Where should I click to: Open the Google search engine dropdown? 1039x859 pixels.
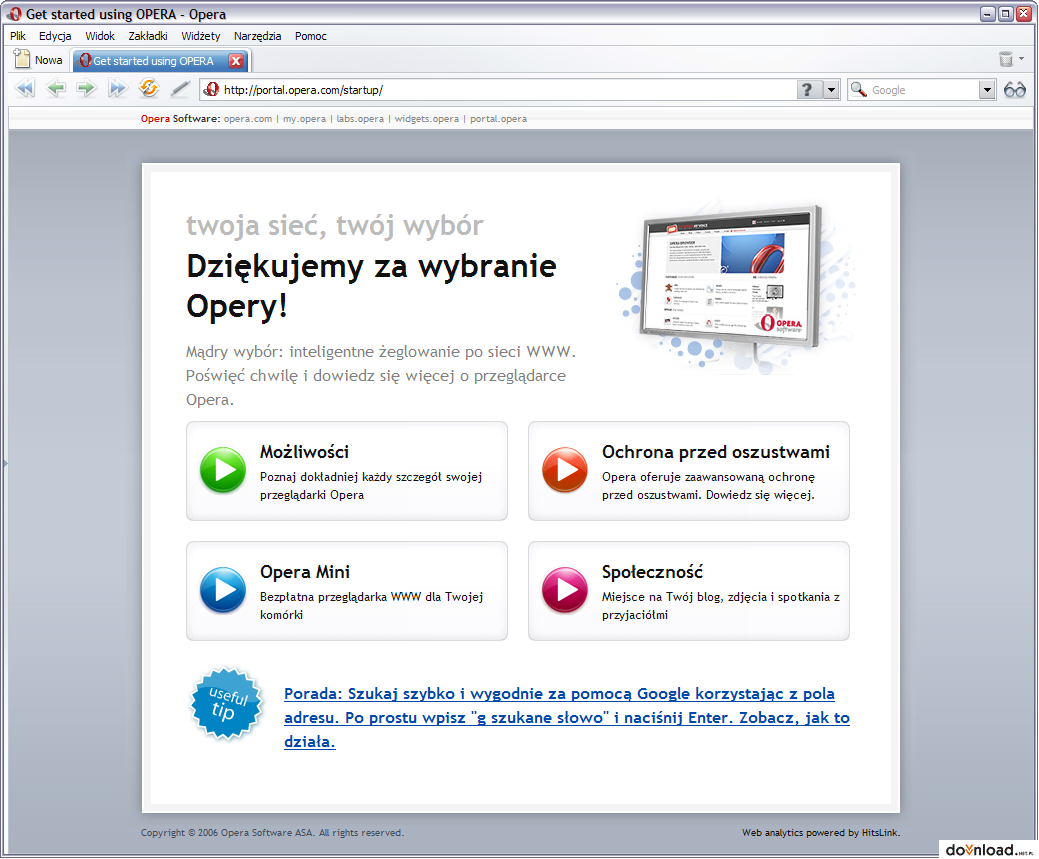pos(987,89)
